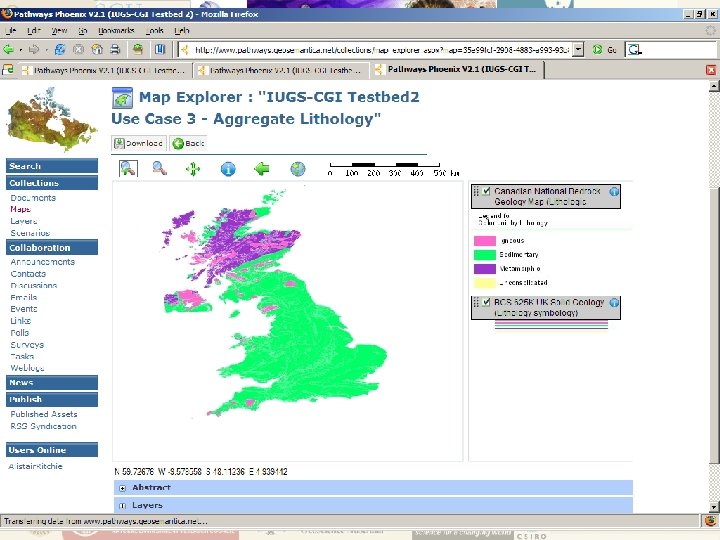
Task: Open the Scenarios link
Action: 30,233
